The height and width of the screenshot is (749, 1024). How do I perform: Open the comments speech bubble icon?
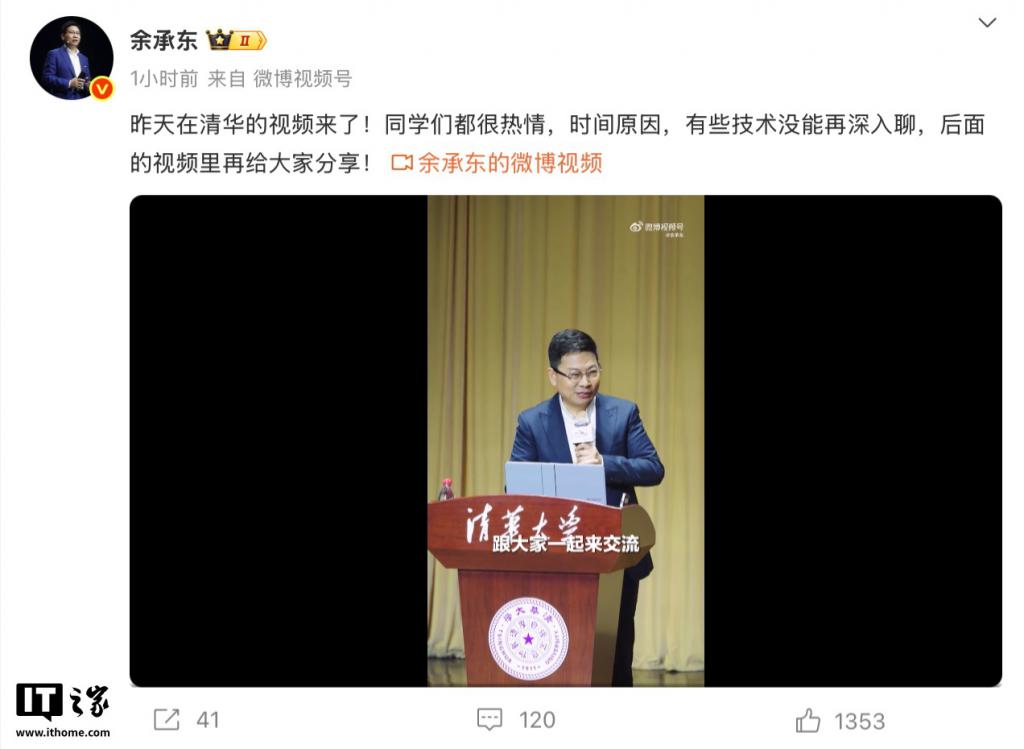click(489, 720)
